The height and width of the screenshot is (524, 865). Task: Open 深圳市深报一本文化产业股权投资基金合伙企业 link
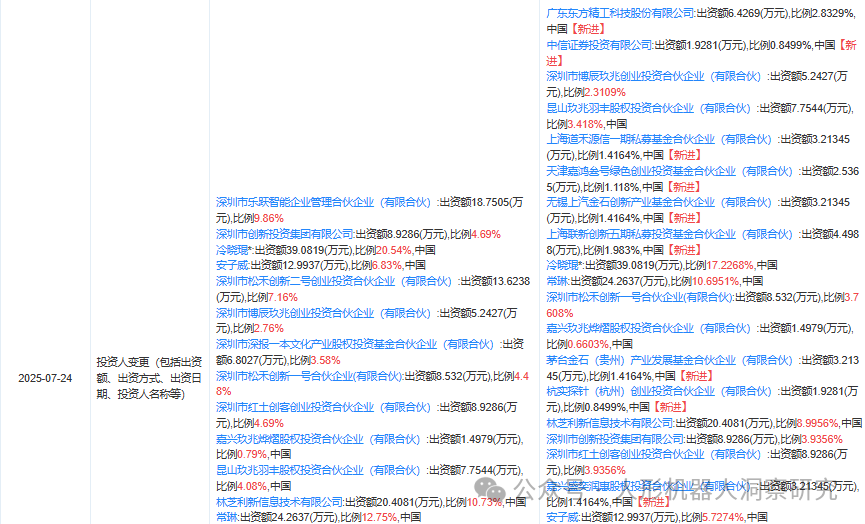click(354, 344)
